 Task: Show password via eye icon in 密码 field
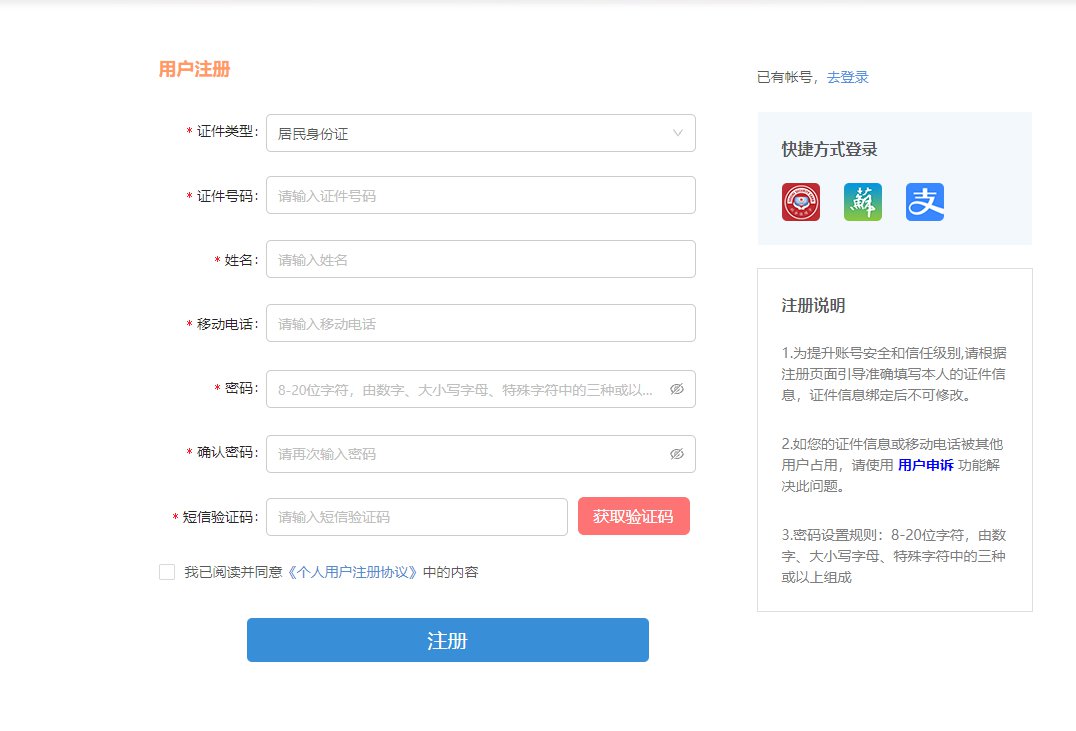click(x=677, y=389)
